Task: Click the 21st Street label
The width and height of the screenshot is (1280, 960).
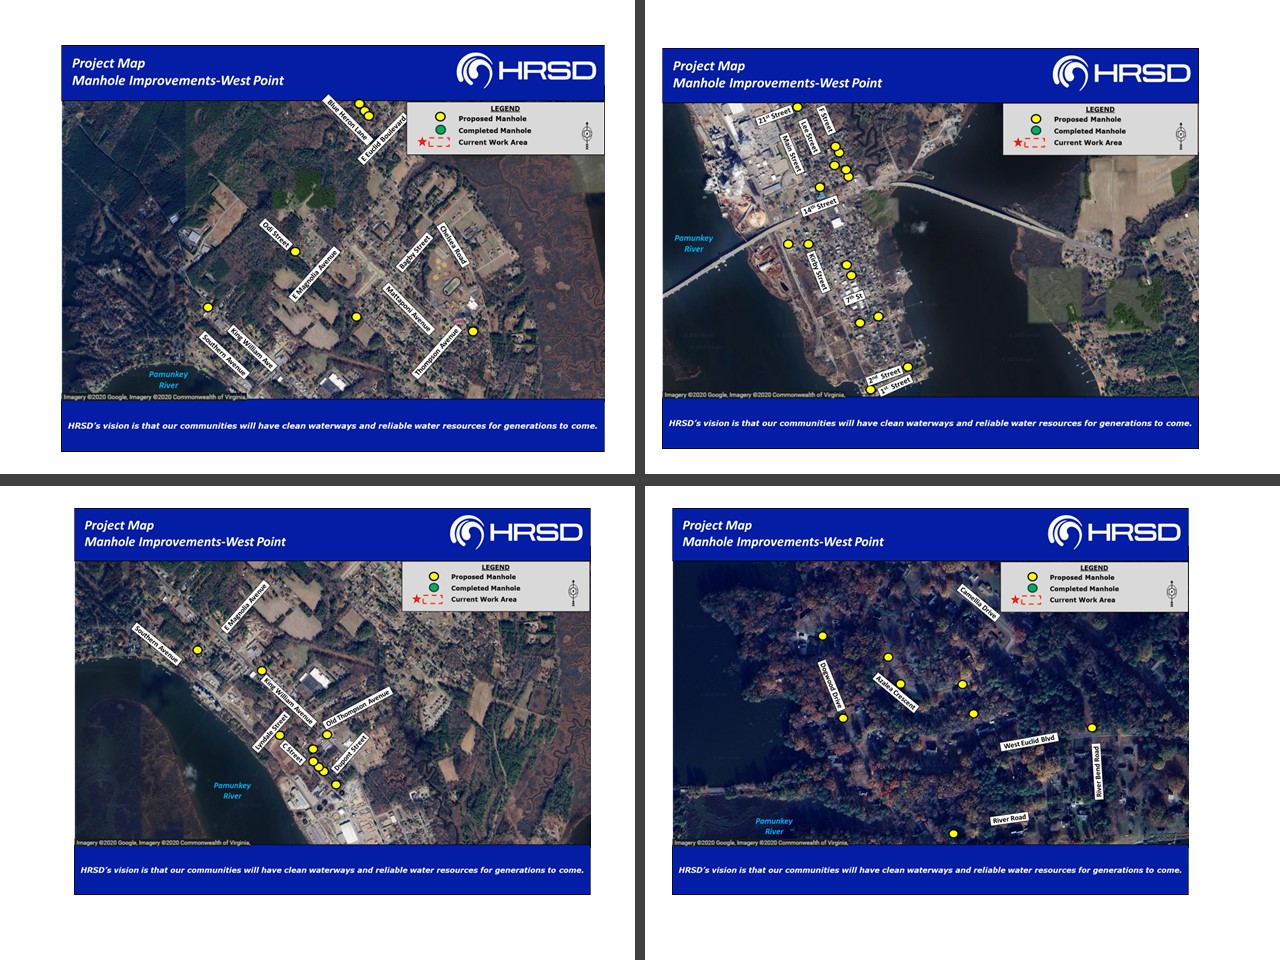Action: coord(774,116)
